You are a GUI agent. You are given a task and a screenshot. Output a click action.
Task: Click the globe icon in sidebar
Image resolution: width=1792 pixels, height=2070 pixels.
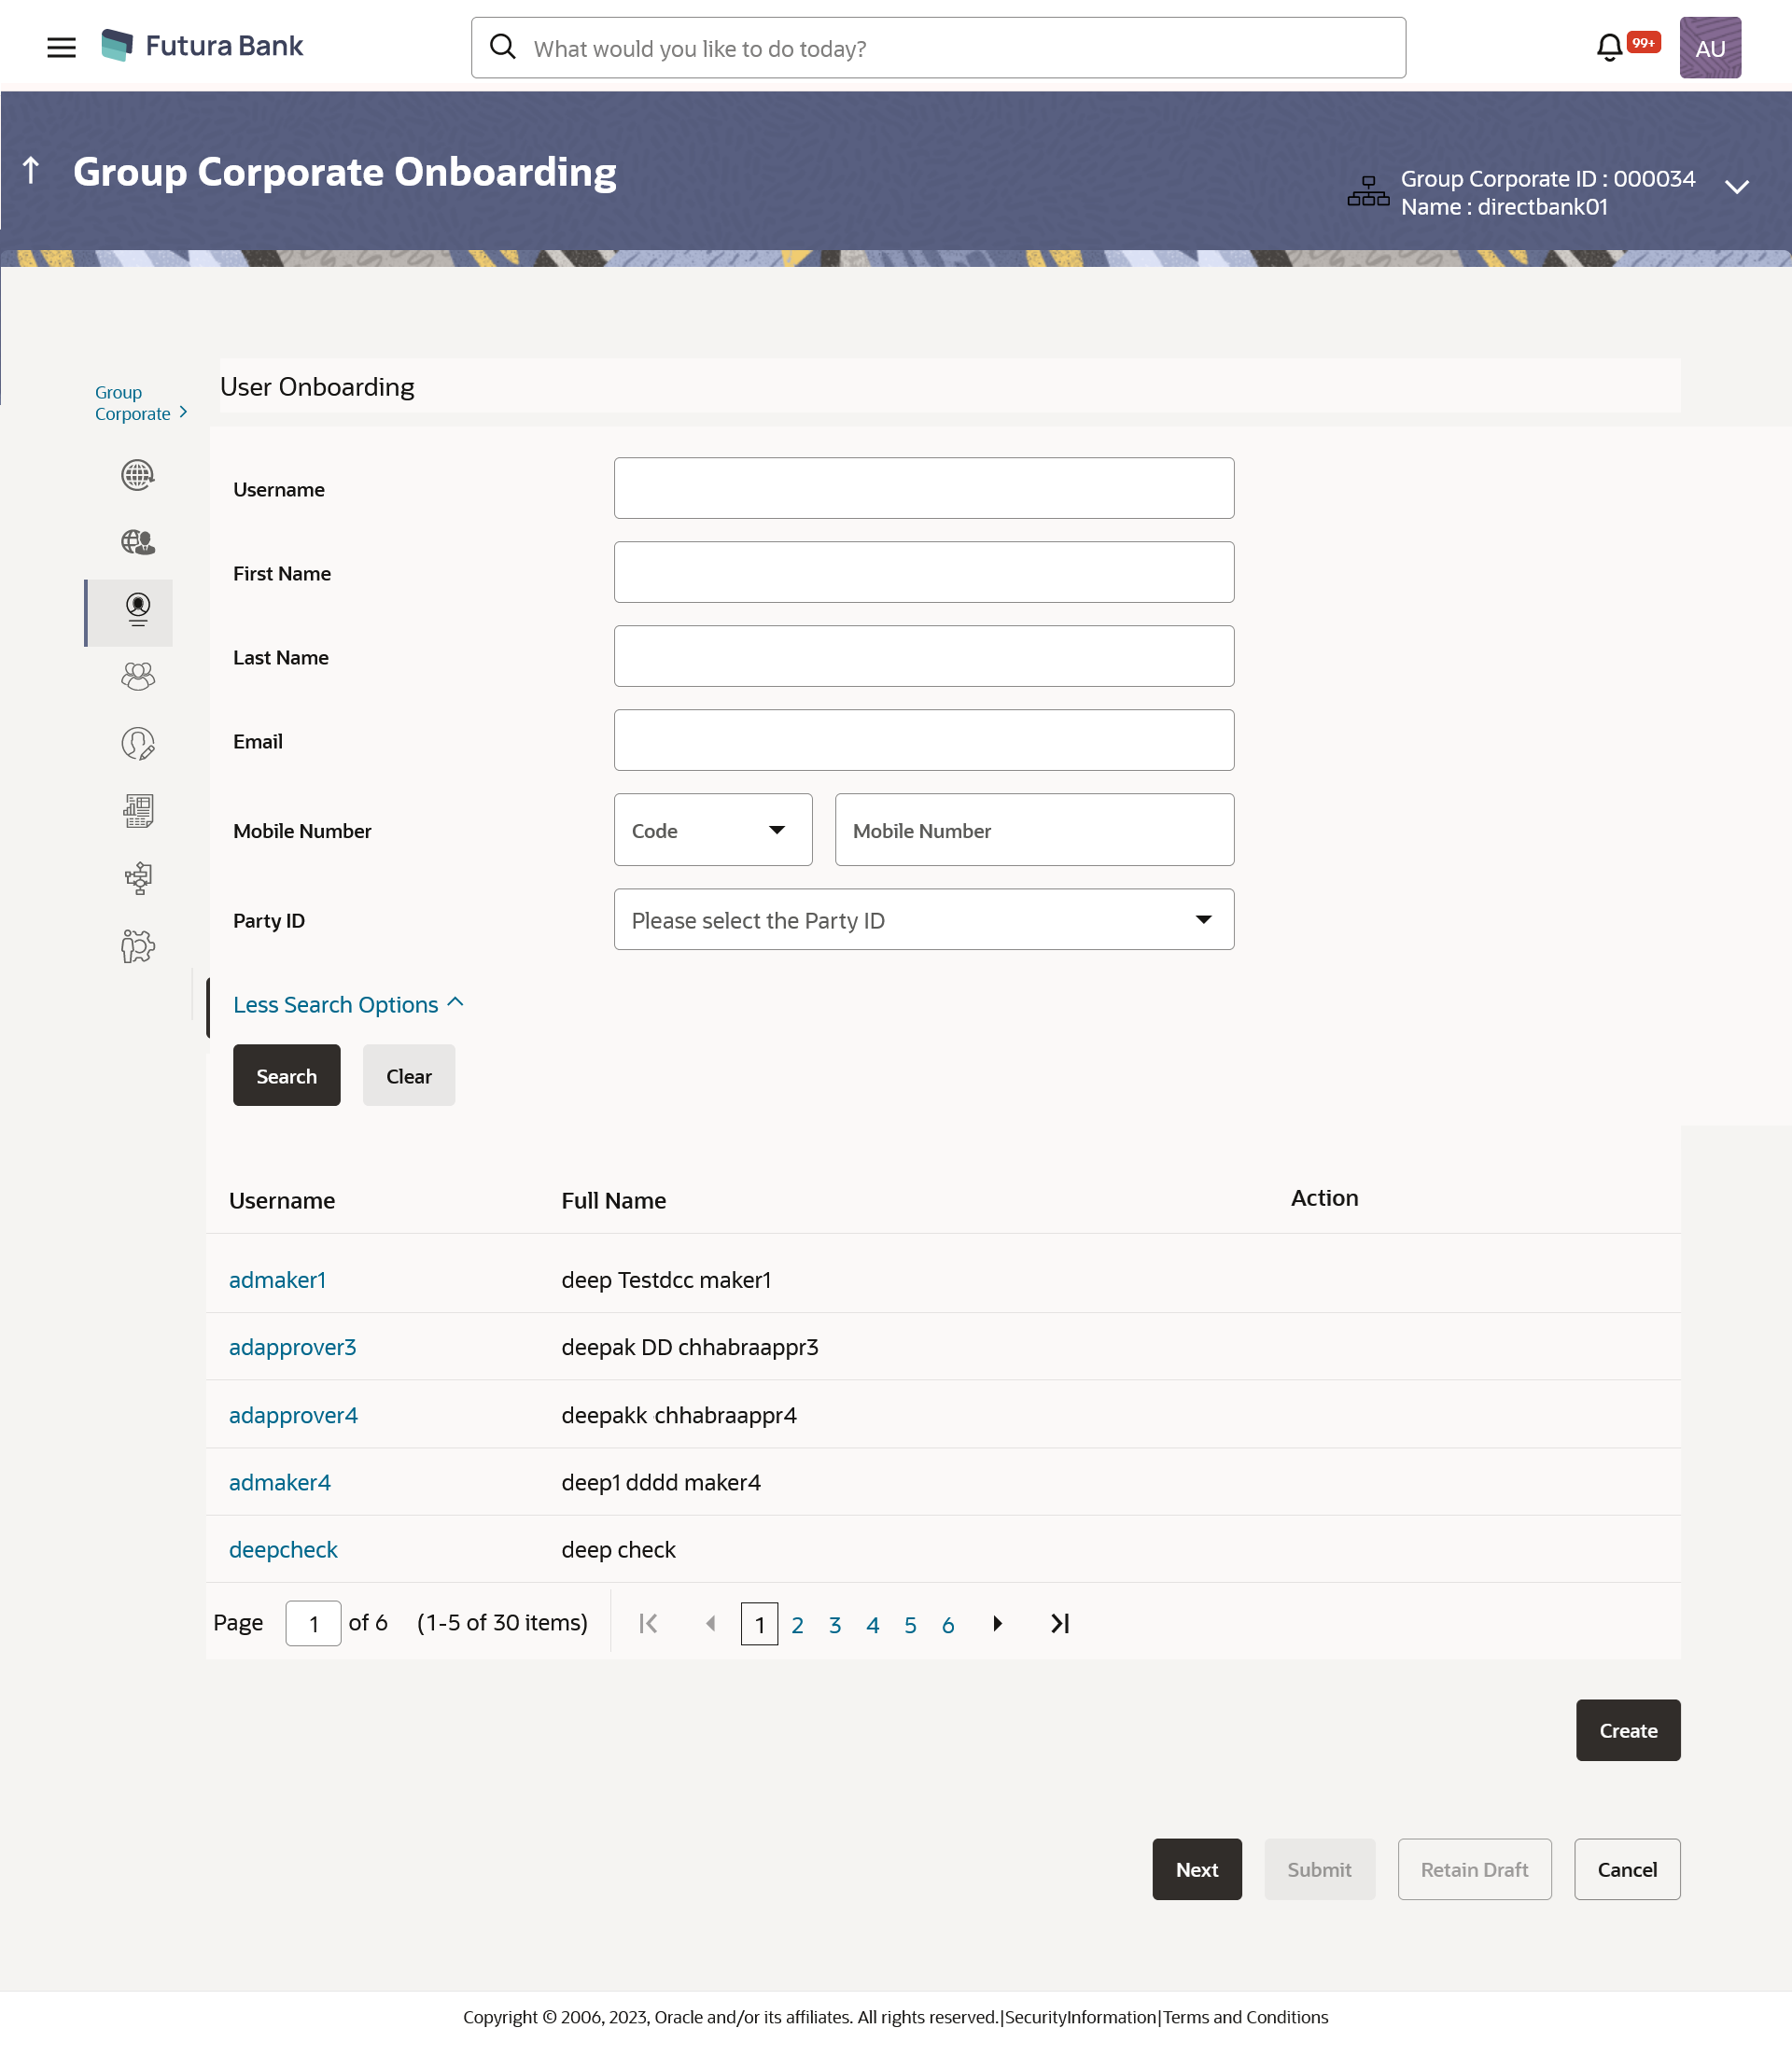pos(137,475)
